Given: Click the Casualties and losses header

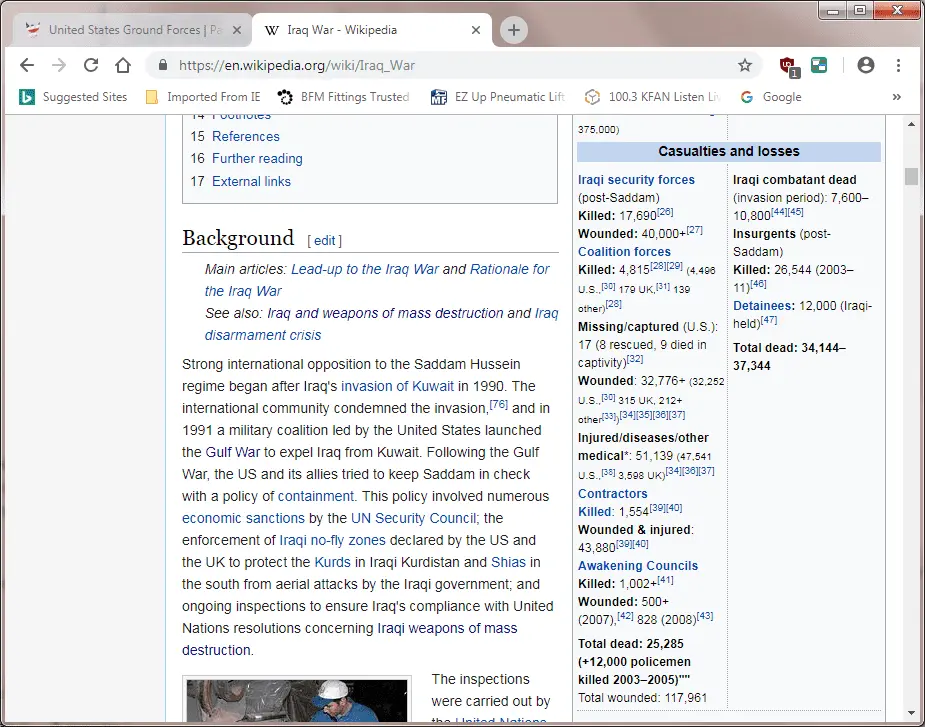Looking at the screenshot, I should pos(729,152).
